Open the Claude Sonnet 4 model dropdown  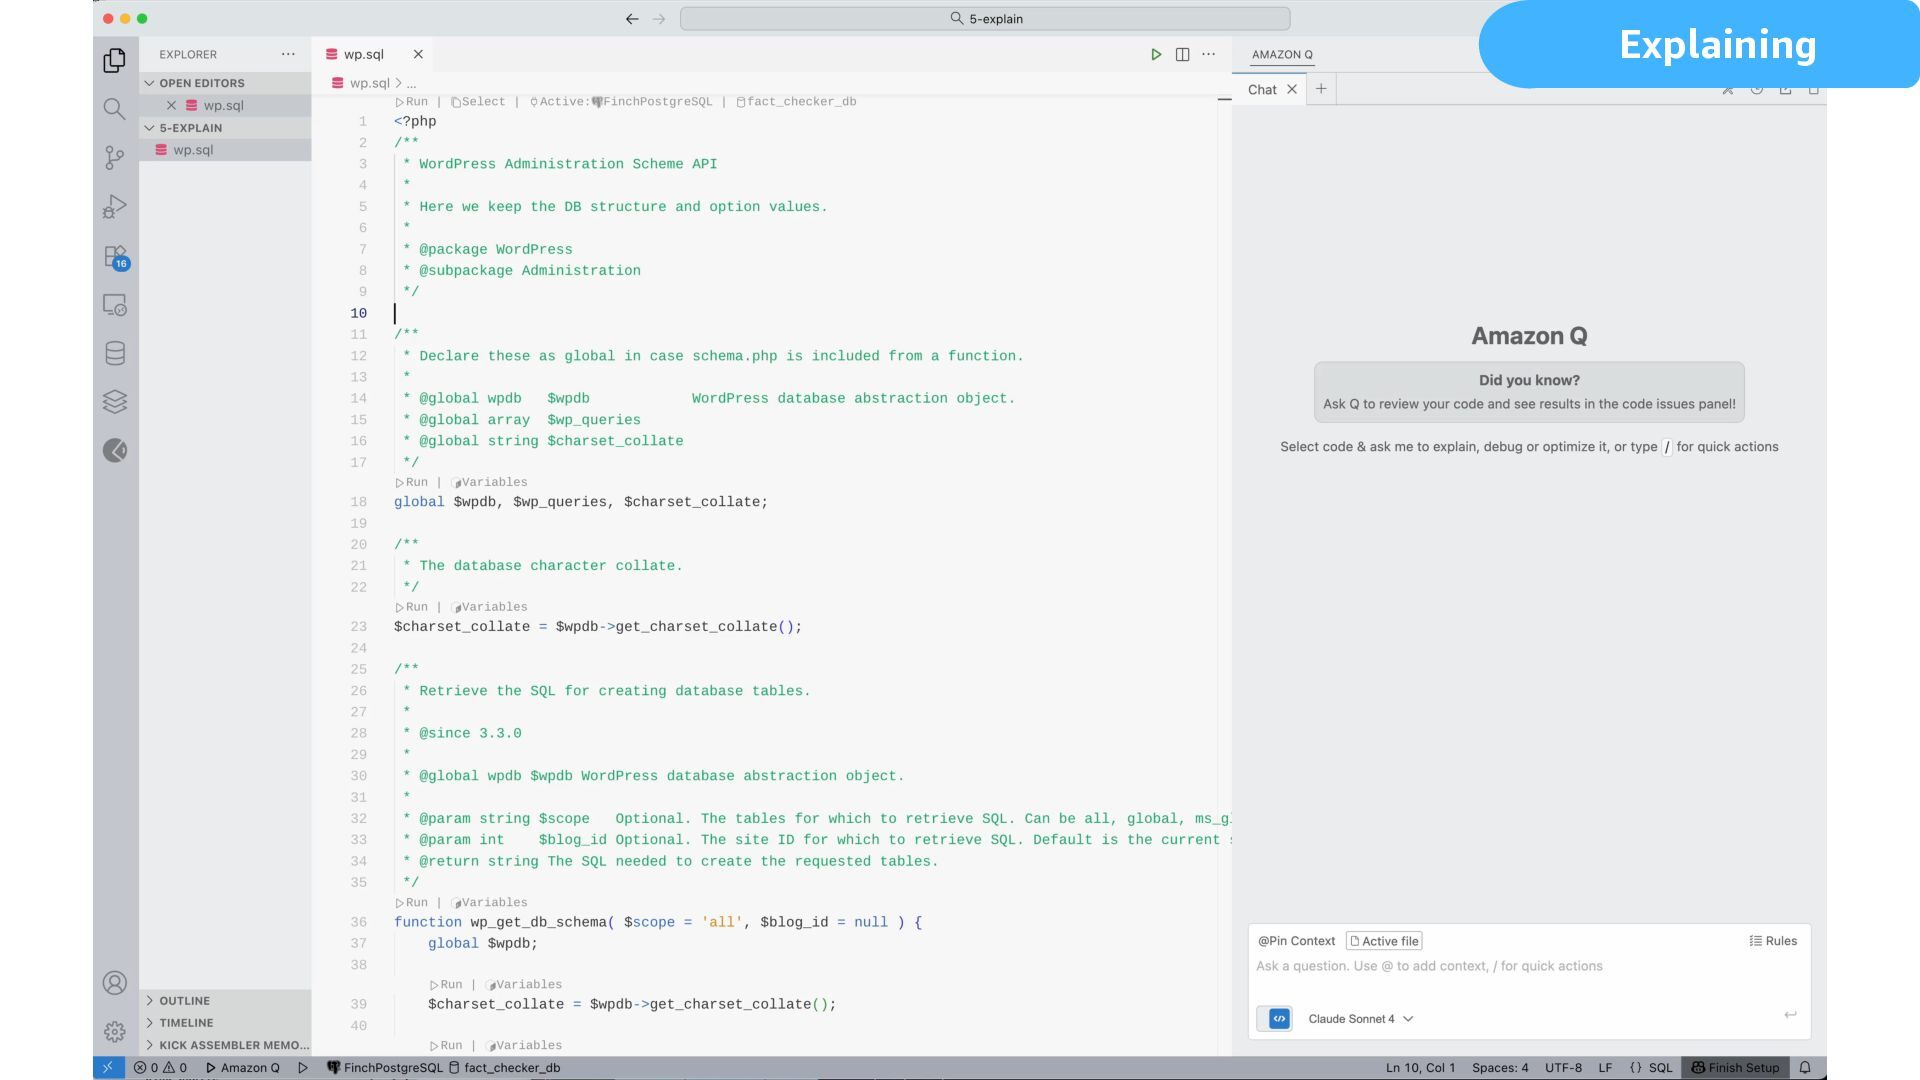tap(1360, 1018)
